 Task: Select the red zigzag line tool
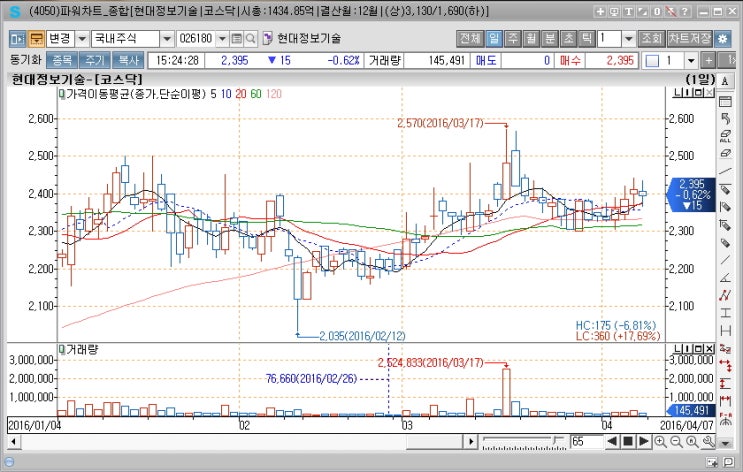(725, 295)
